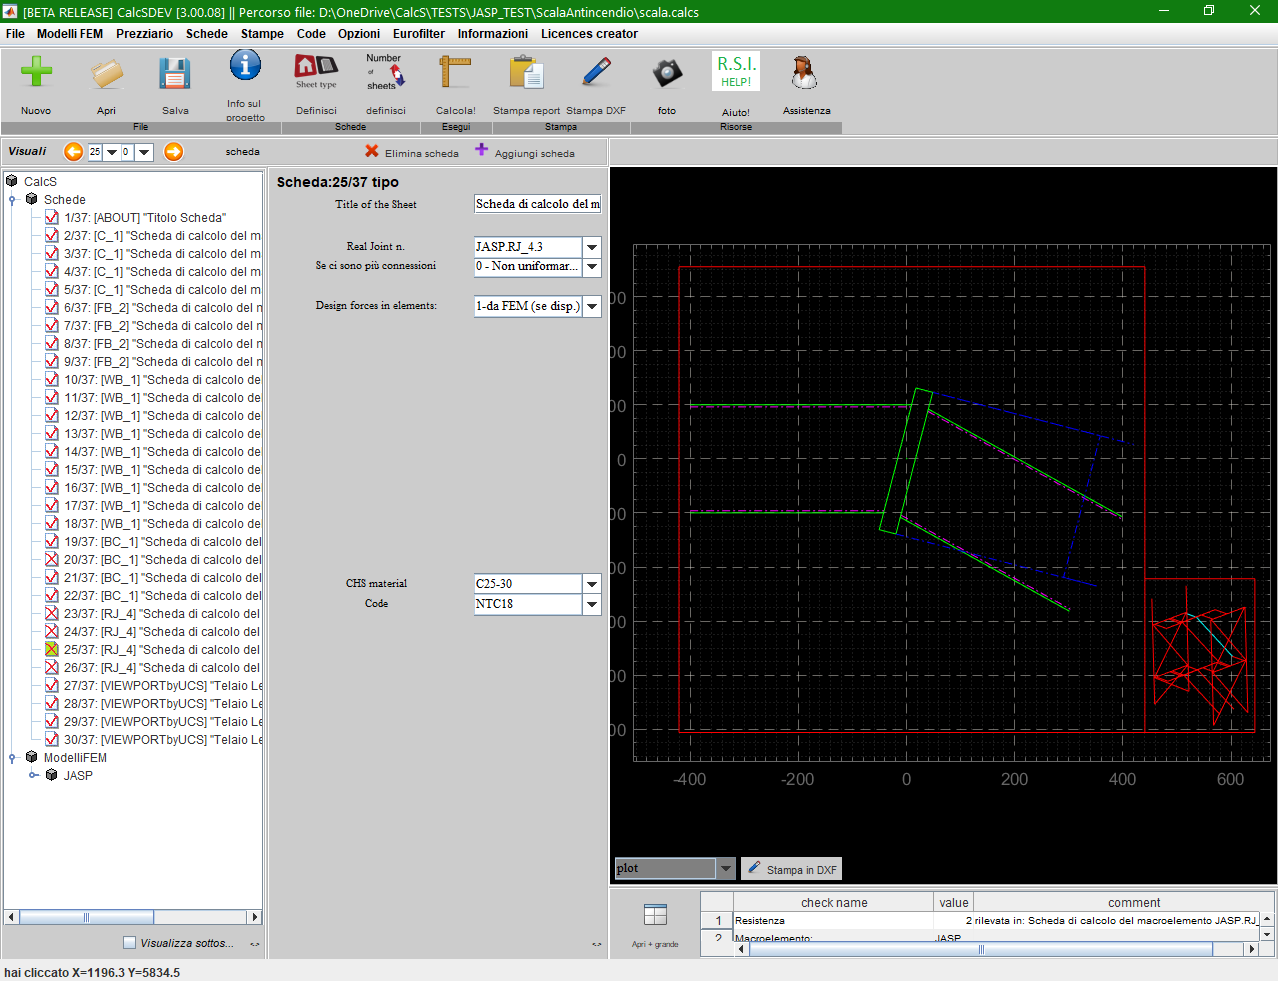The width and height of the screenshot is (1278, 981).
Task: Click the Visuali label
Action: 27,151
